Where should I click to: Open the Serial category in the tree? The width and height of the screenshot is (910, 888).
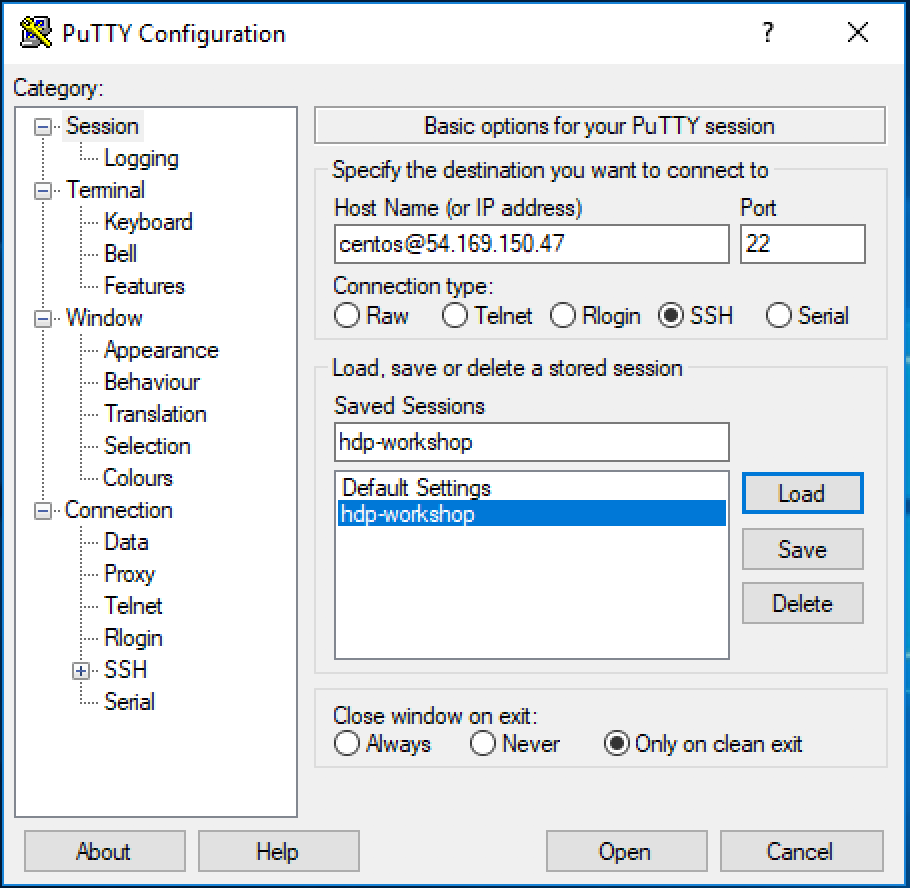tap(129, 702)
